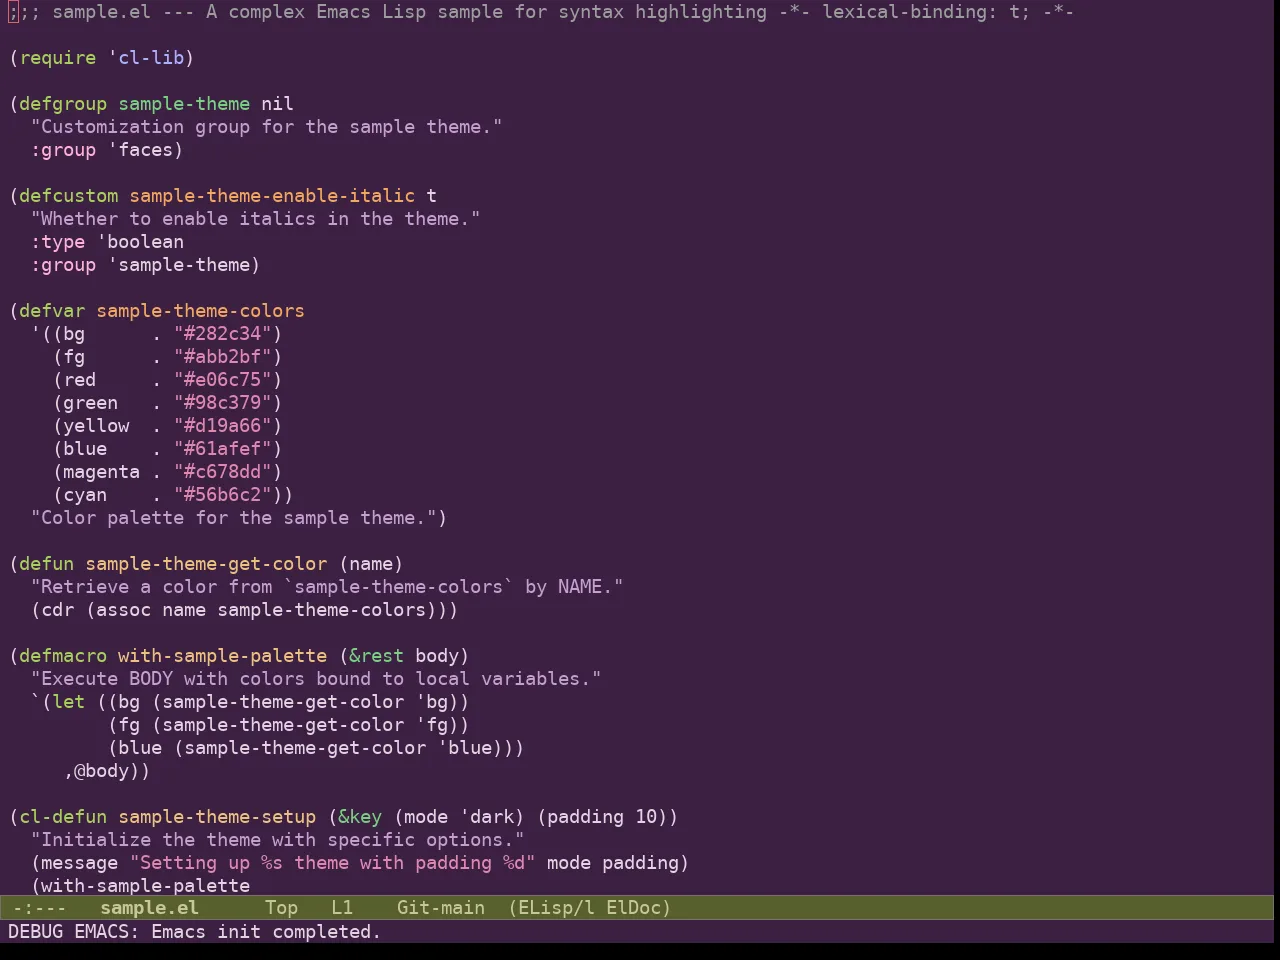
Task: Click 'sample-theme-colors' after defvar
Action: [x=200, y=311]
